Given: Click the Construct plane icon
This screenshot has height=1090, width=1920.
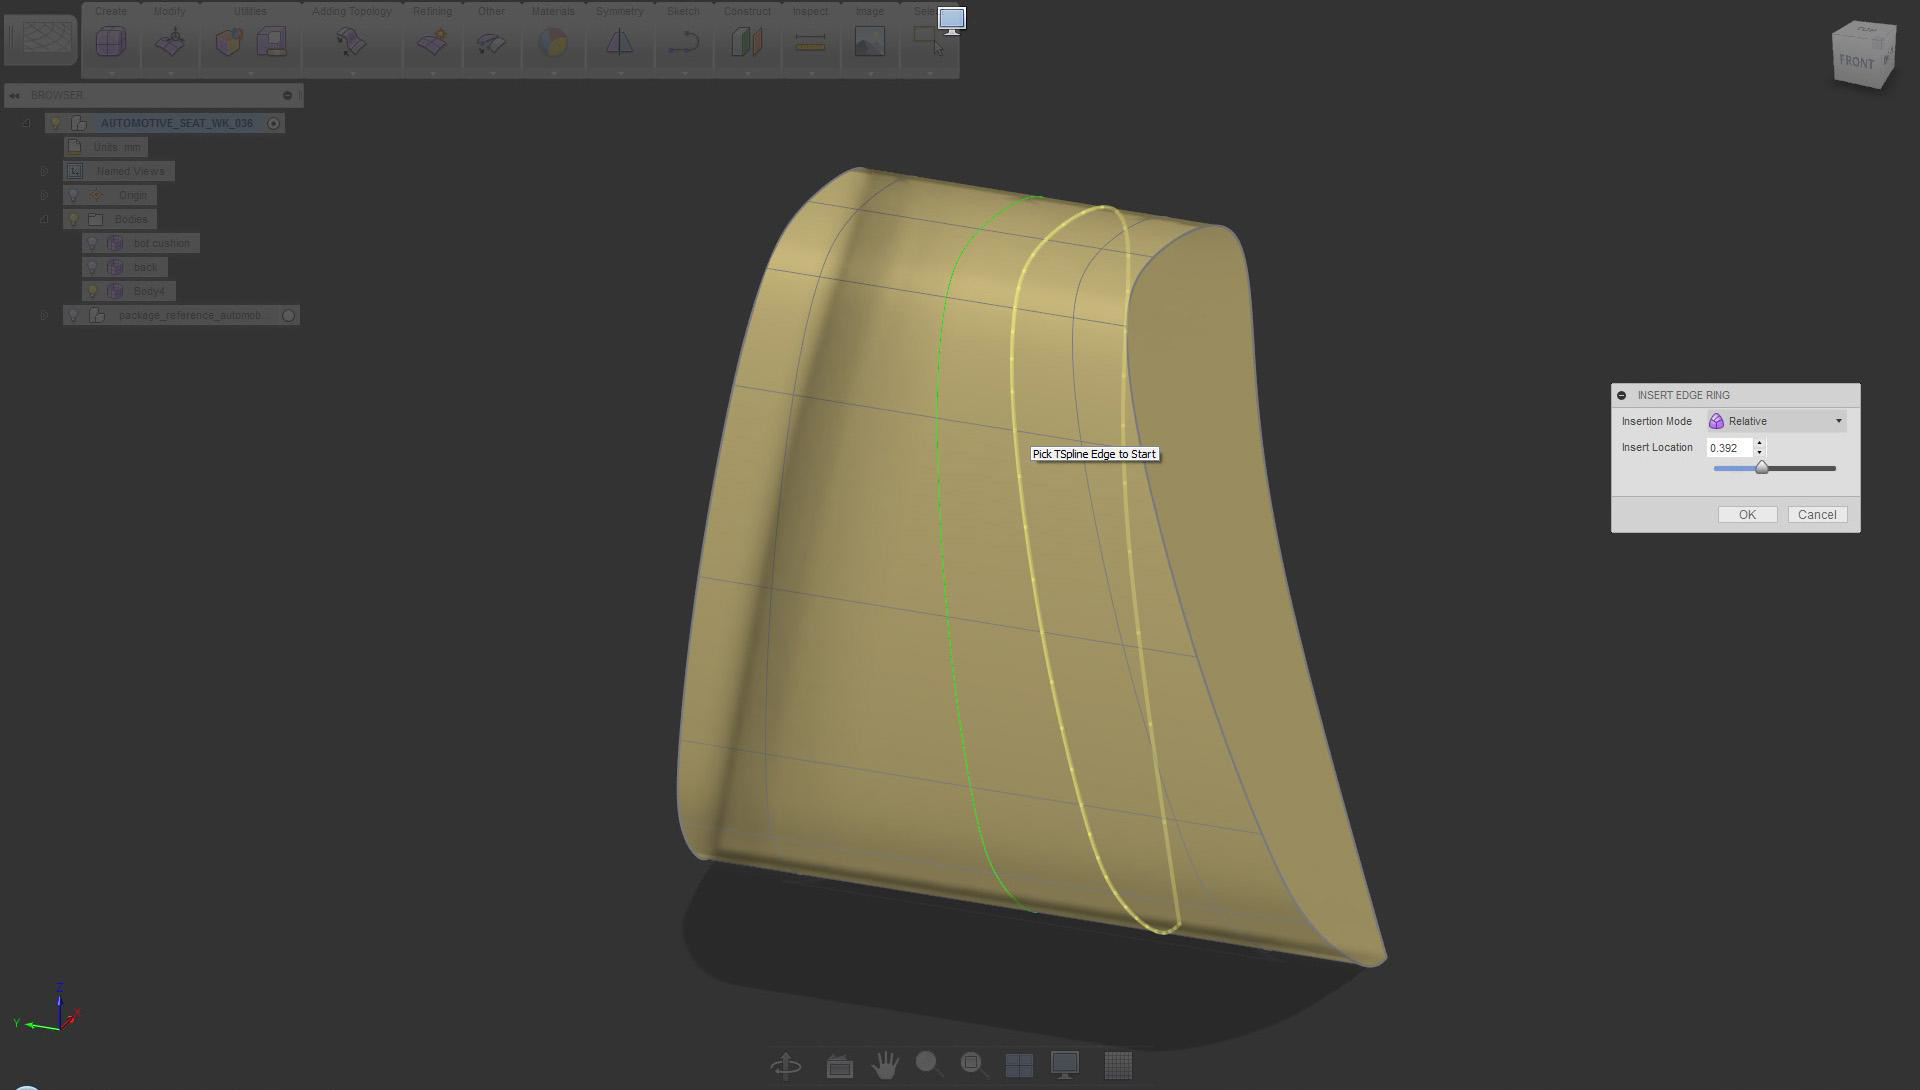Looking at the screenshot, I should click(746, 42).
